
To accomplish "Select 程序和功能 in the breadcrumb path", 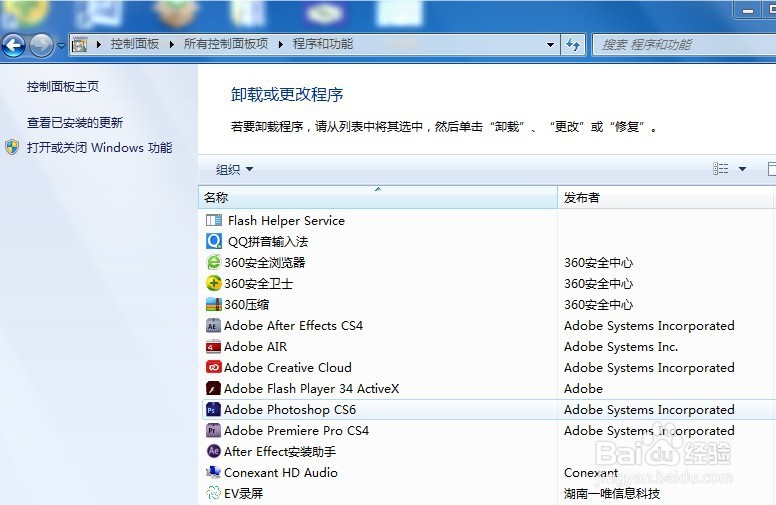I will coord(323,44).
